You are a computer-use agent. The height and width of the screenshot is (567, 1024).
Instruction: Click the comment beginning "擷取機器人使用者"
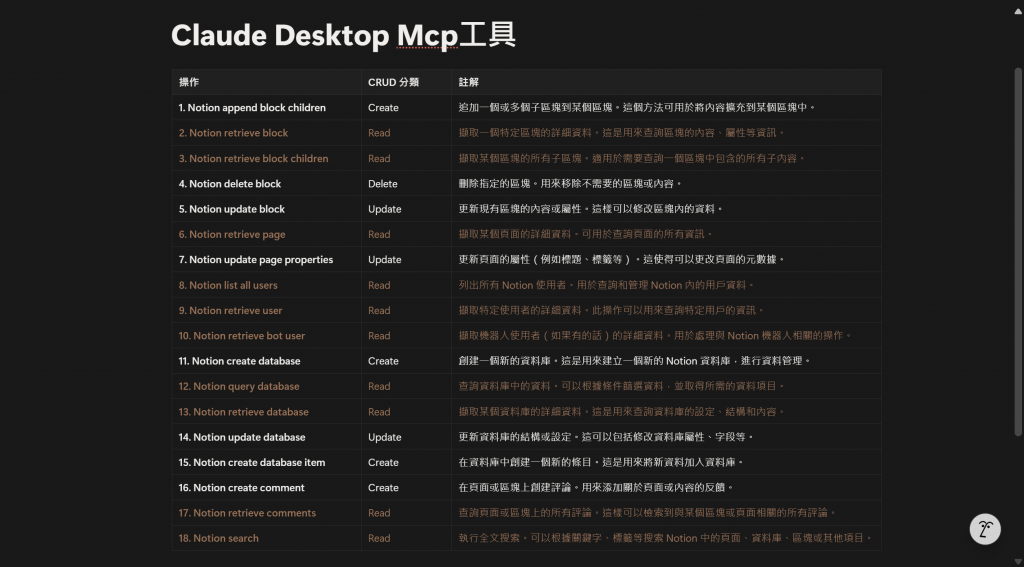(x=666, y=335)
